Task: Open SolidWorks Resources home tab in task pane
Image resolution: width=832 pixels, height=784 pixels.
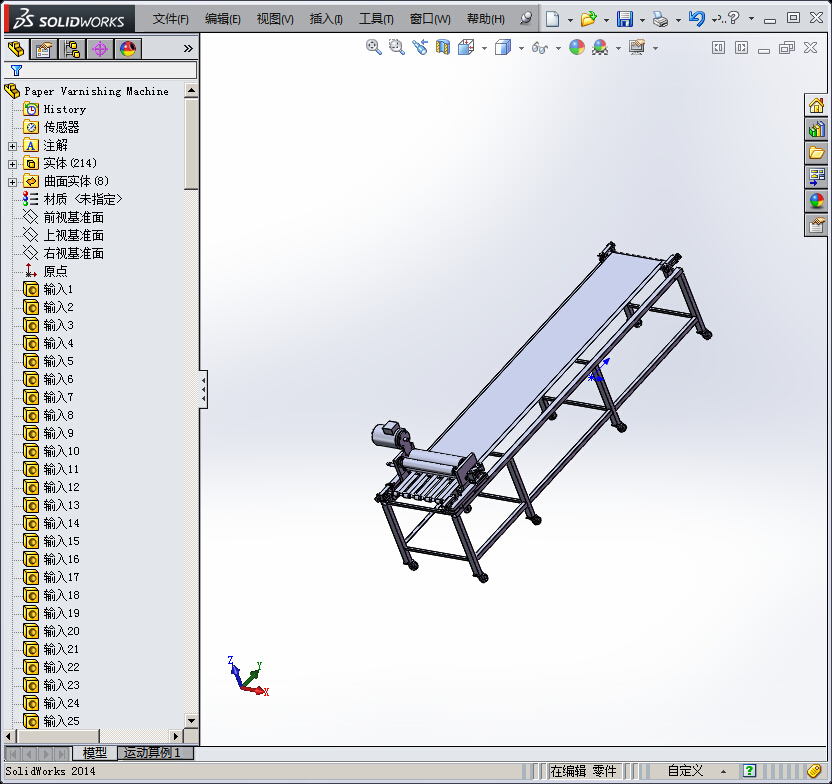Action: pos(816,106)
